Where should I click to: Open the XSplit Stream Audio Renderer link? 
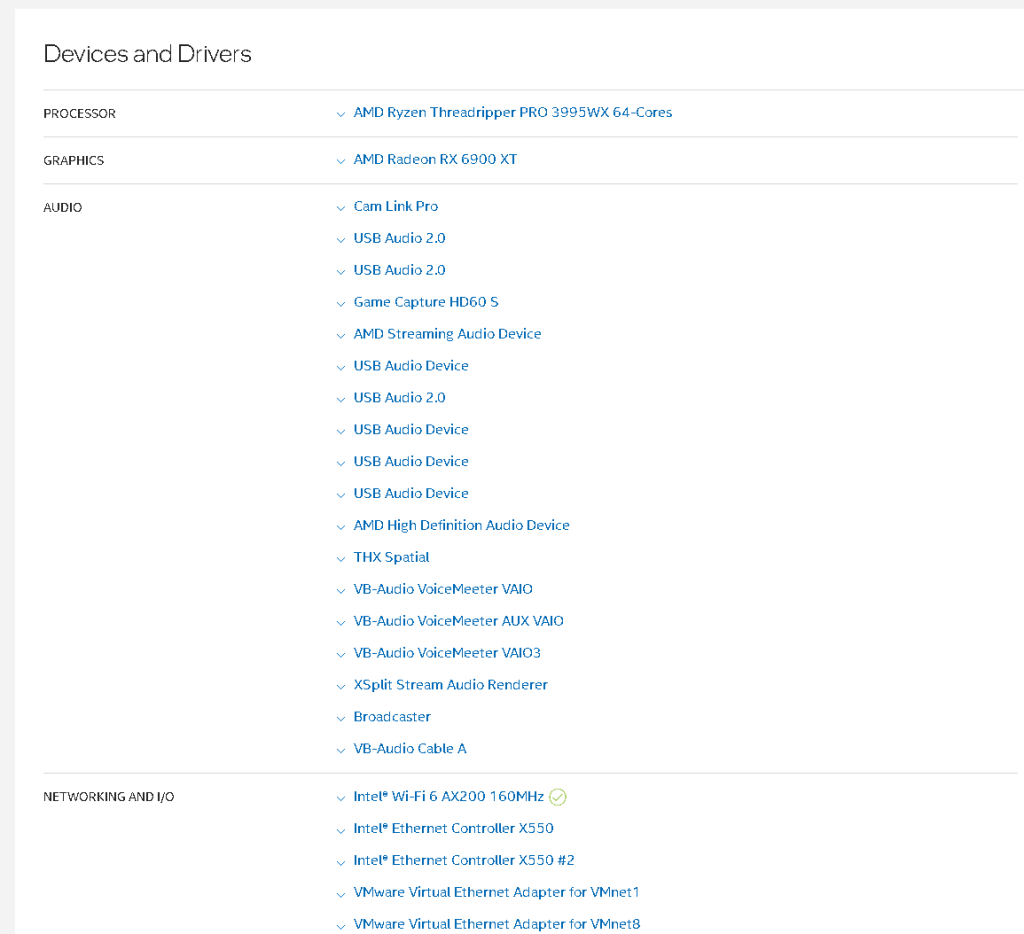[451, 684]
